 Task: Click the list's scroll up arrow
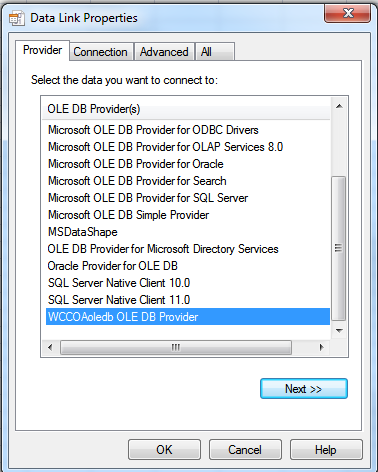(x=339, y=106)
